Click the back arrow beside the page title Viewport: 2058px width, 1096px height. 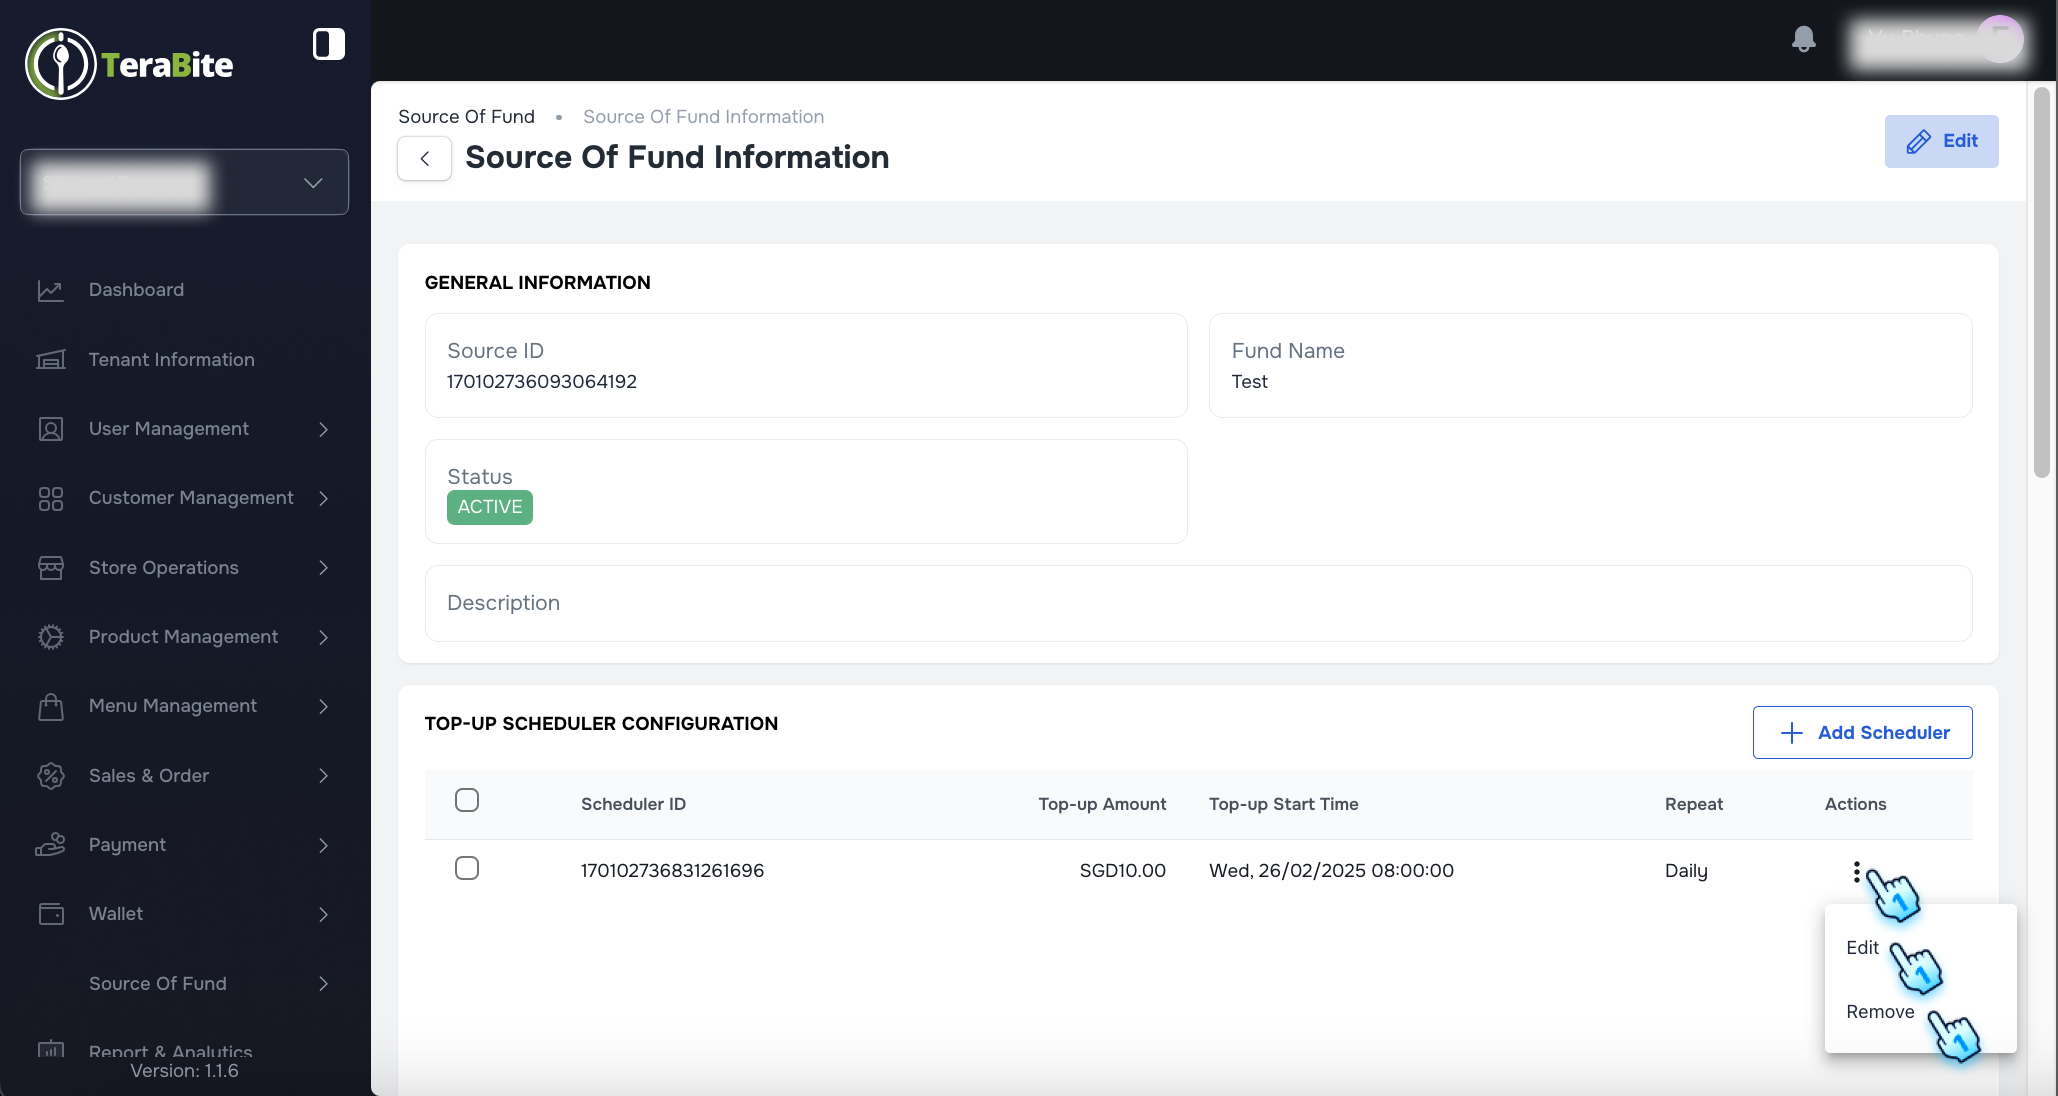424,158
